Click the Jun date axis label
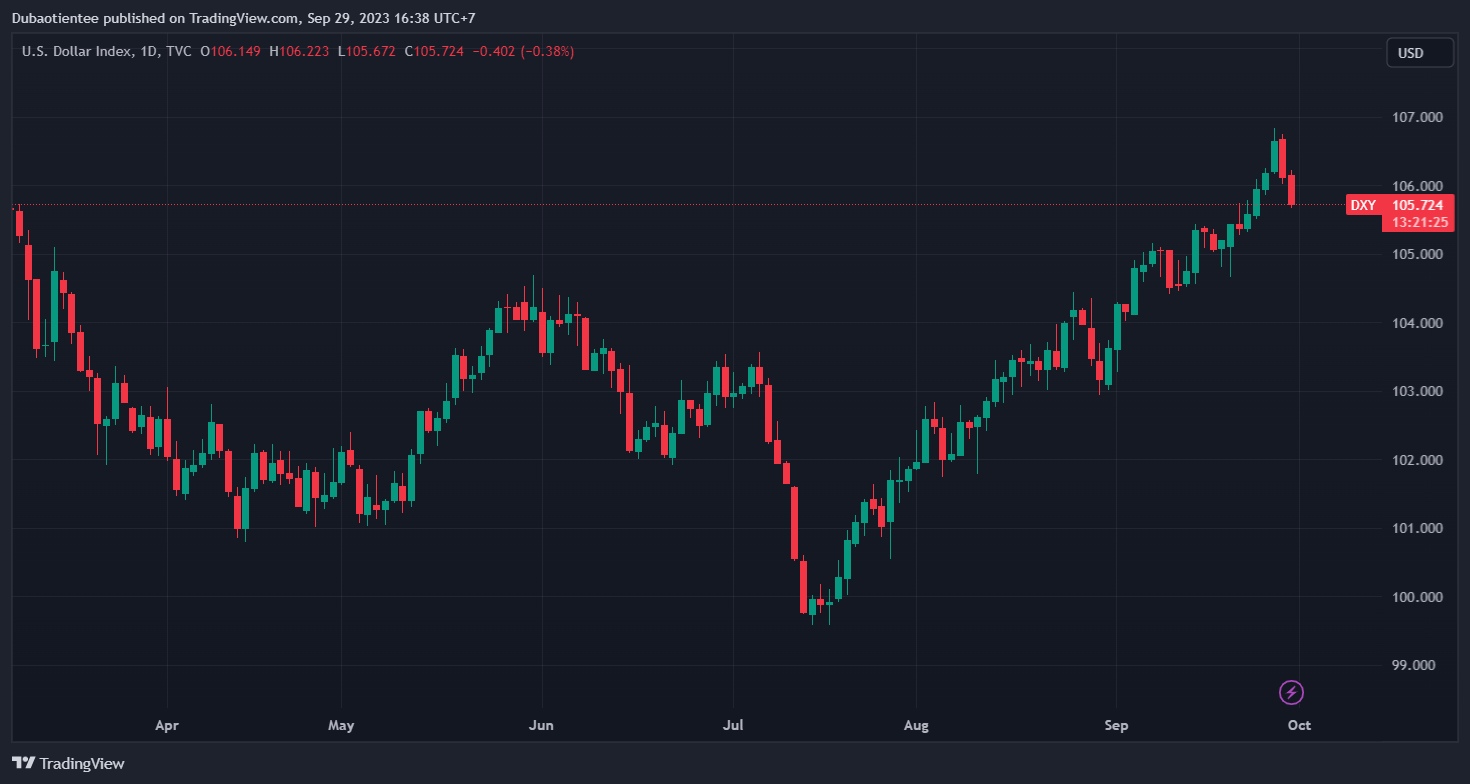This screenshot has width=1470, height=784. tap(541, 725)
